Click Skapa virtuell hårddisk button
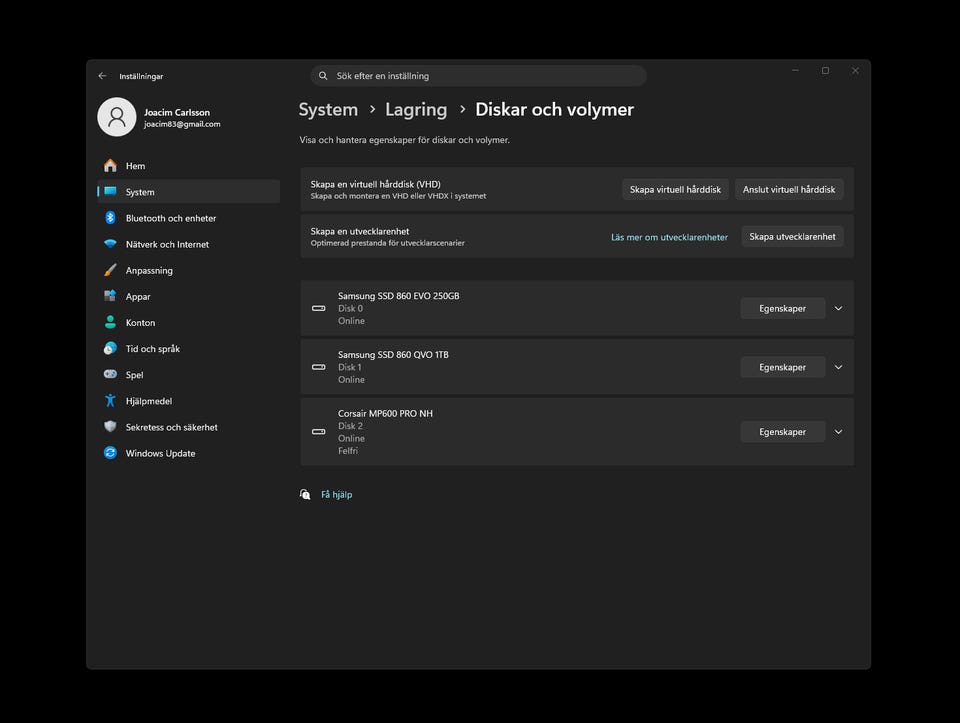 click(675, 189)
